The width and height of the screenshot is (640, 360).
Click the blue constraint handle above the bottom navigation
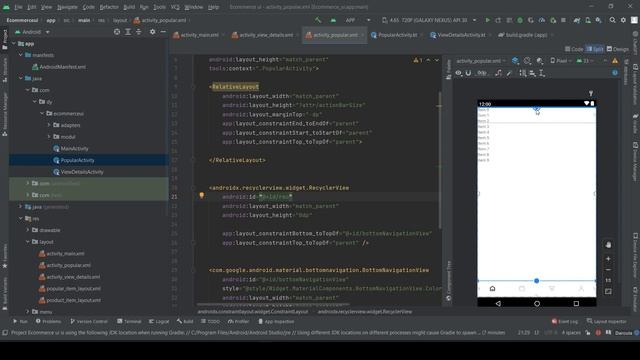(x=536, y=281)
